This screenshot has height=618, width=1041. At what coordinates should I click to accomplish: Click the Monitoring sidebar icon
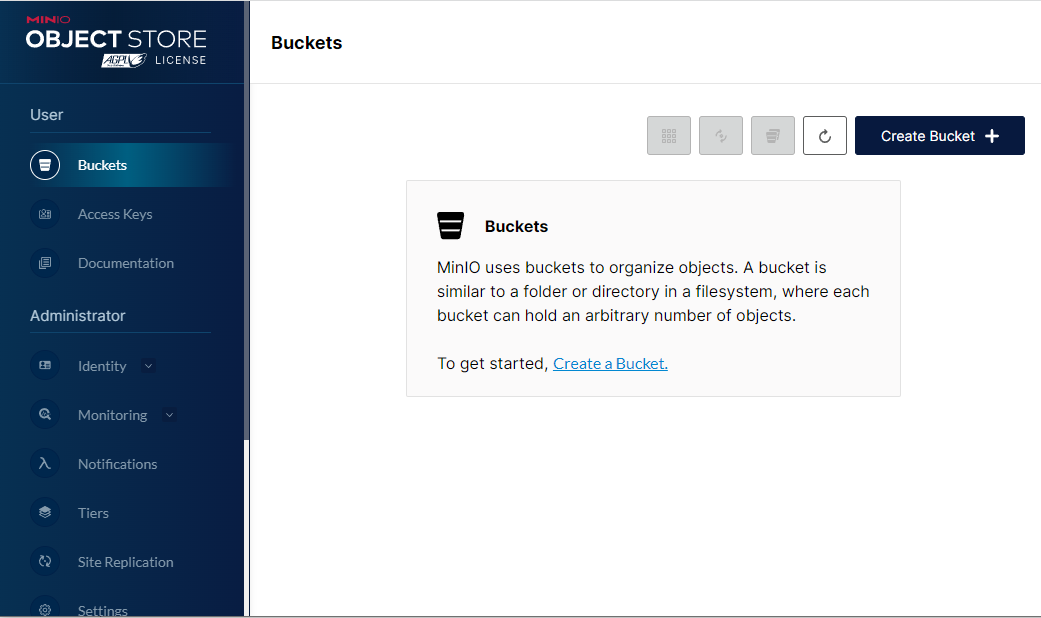tap(45, 415)
